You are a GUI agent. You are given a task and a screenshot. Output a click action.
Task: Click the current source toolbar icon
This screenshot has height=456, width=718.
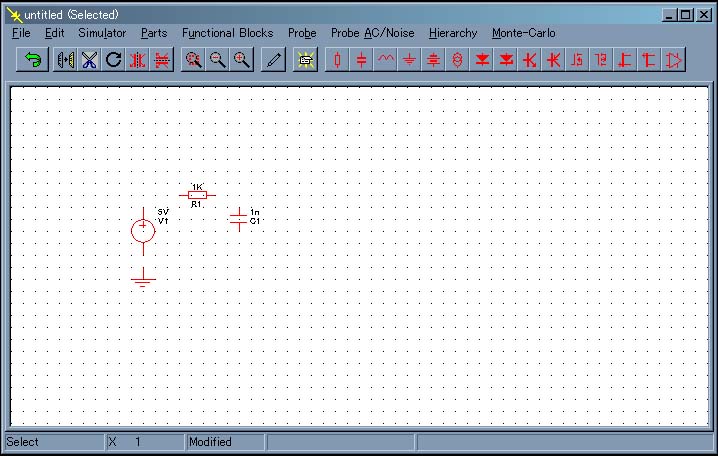click(x=457, y=60)
